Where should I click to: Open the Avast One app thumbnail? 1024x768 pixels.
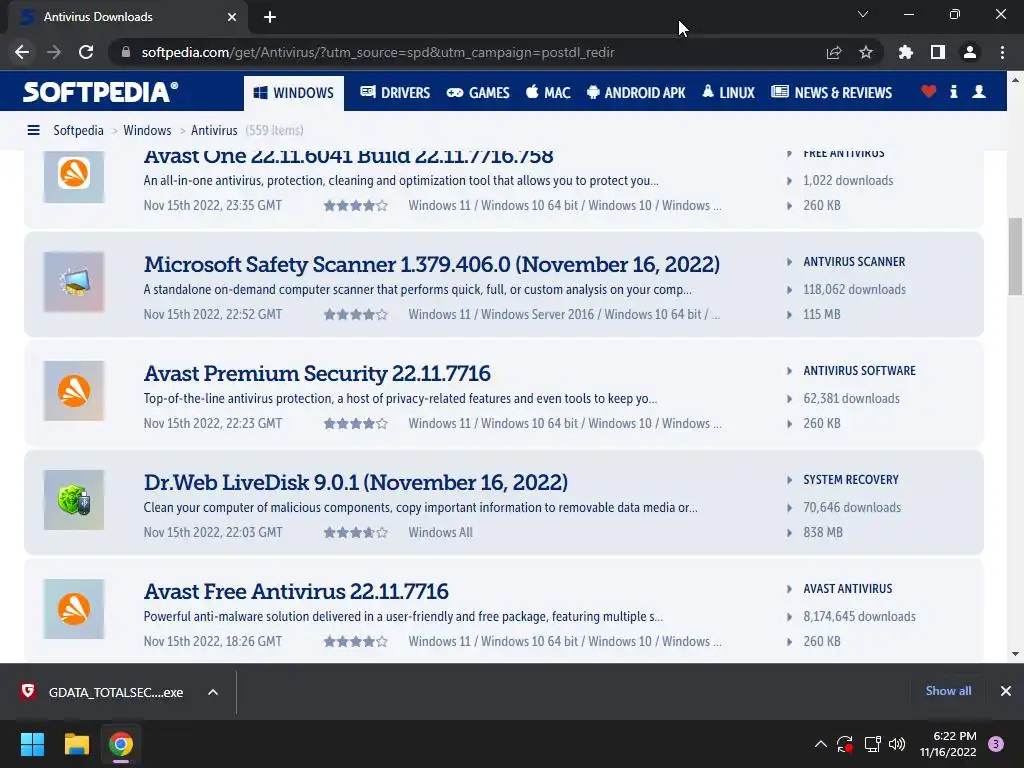click(74, 175)
